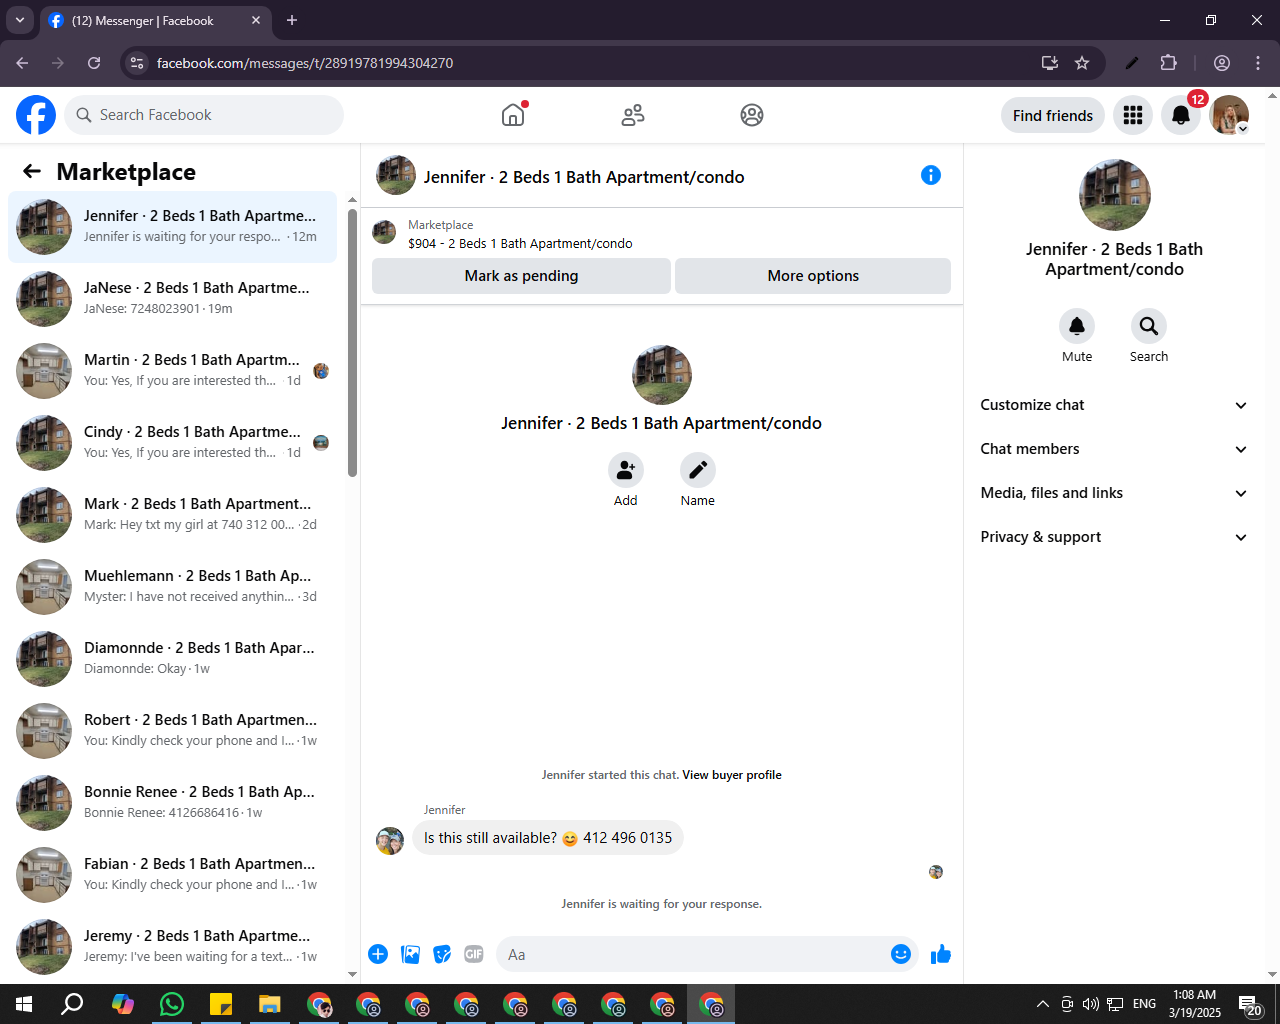Screen dimensions: 1280x1024
Task: Click the browser address bar URL
Action: pos(305,63)
